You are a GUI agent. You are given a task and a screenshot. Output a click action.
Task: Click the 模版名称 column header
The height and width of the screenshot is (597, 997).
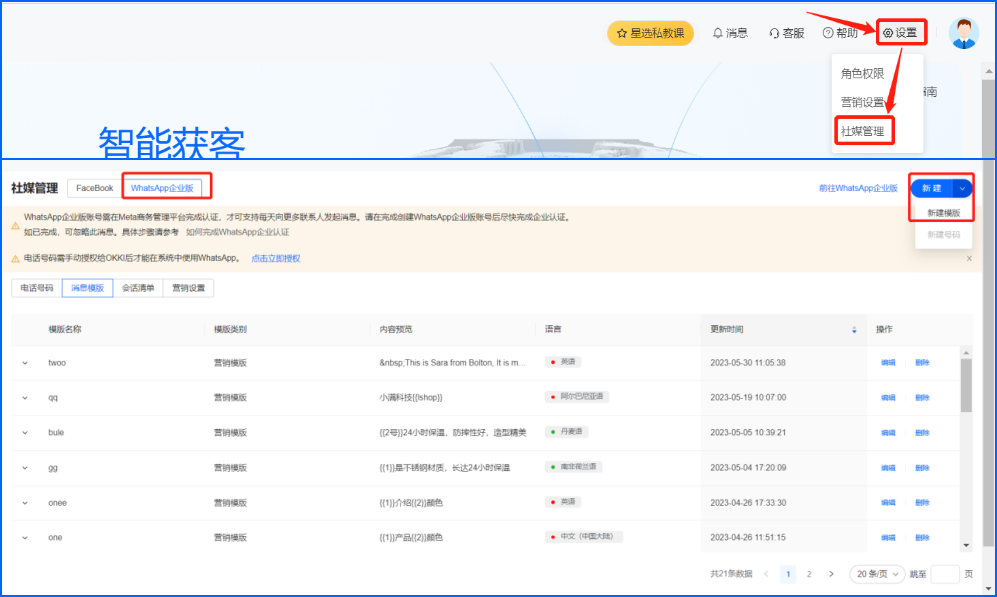(65, 329)
